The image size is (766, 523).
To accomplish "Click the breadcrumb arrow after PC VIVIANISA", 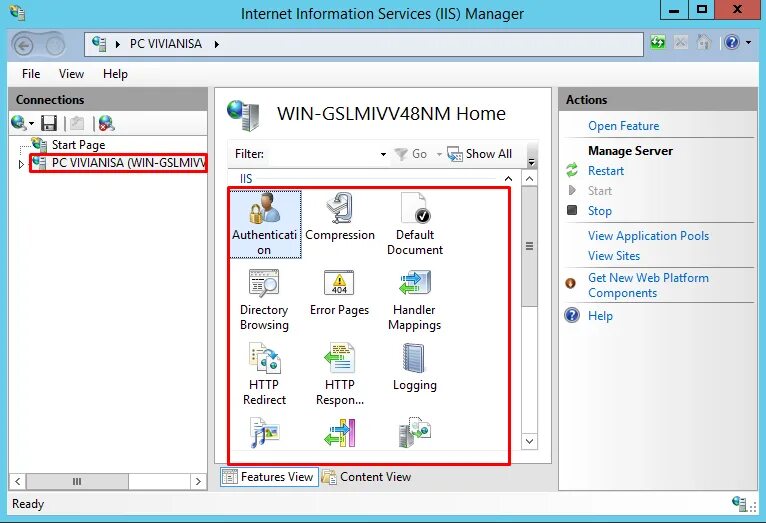I will 216,44.
